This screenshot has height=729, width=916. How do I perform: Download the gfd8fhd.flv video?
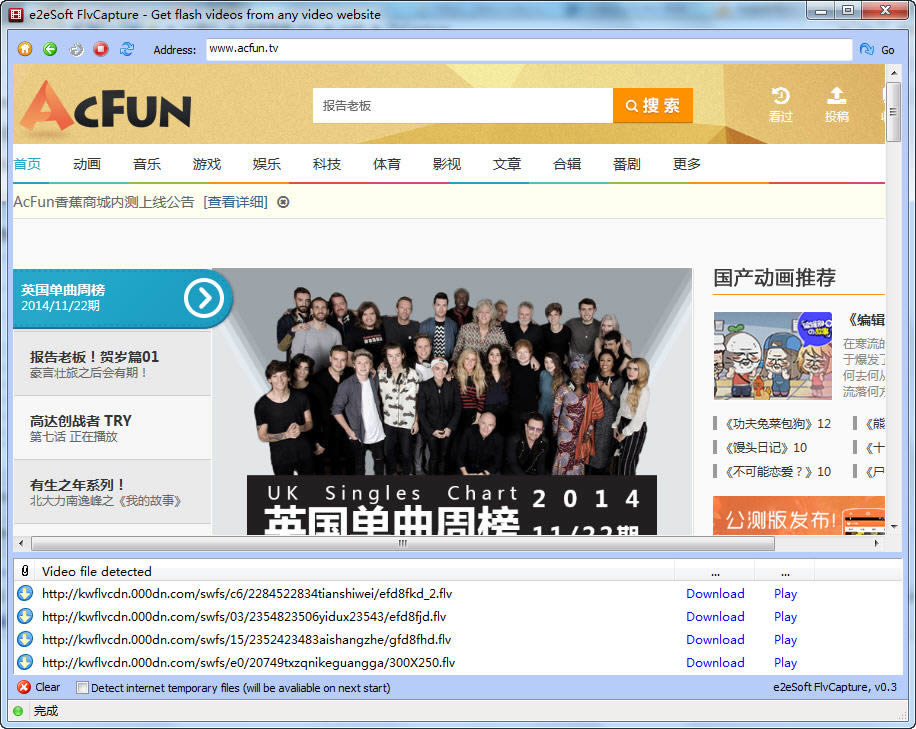[715, 639]
